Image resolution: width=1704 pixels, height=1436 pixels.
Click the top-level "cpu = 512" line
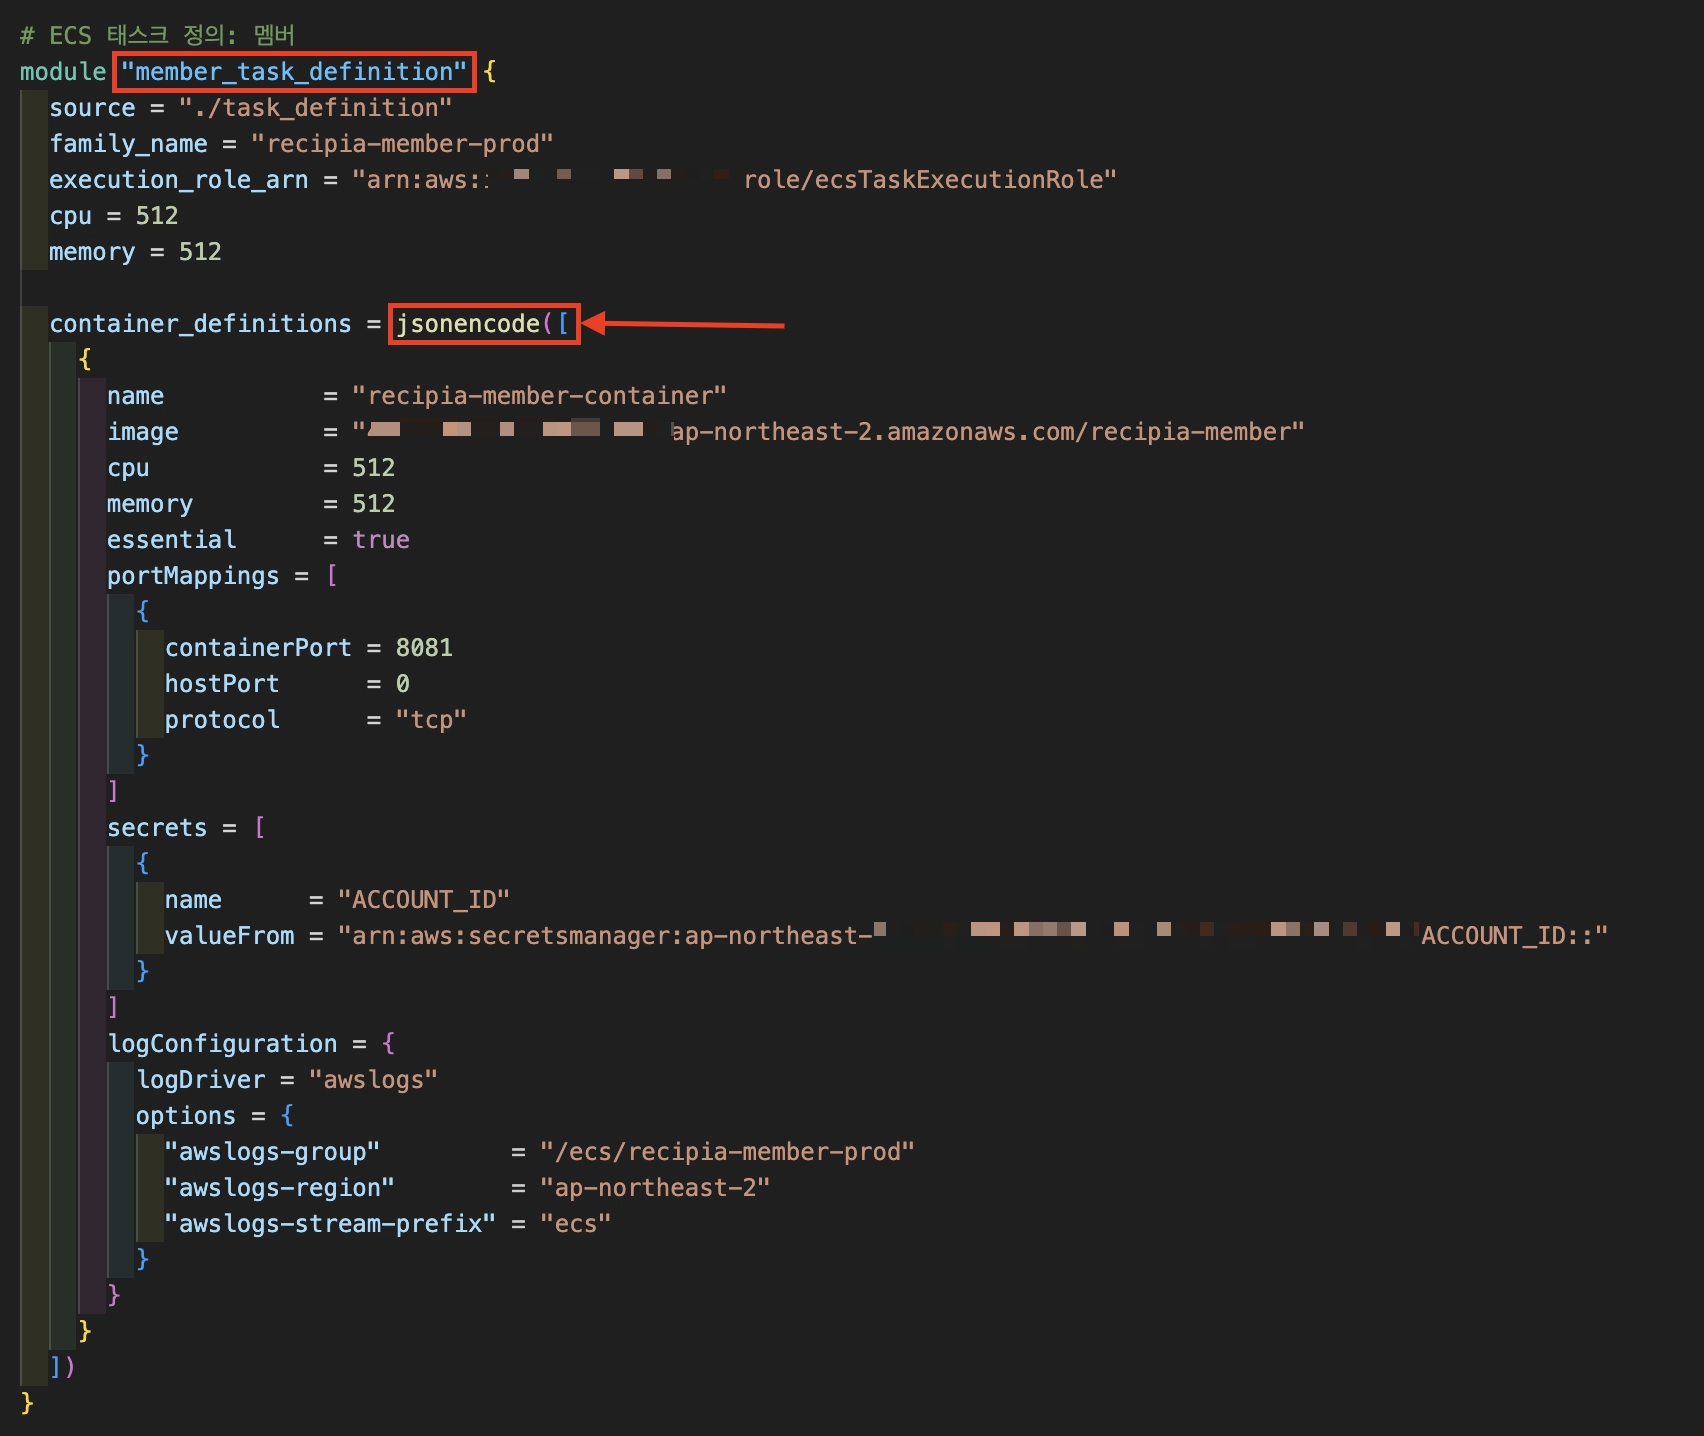pos(114,215)
